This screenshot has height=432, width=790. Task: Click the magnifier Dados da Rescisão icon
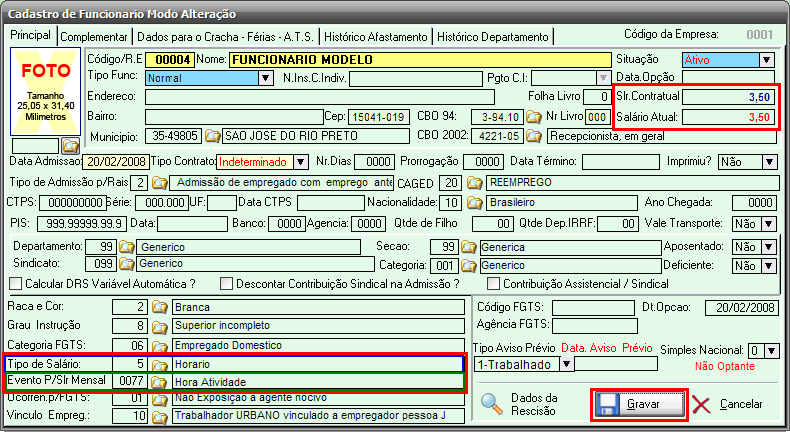coord(491,404)
